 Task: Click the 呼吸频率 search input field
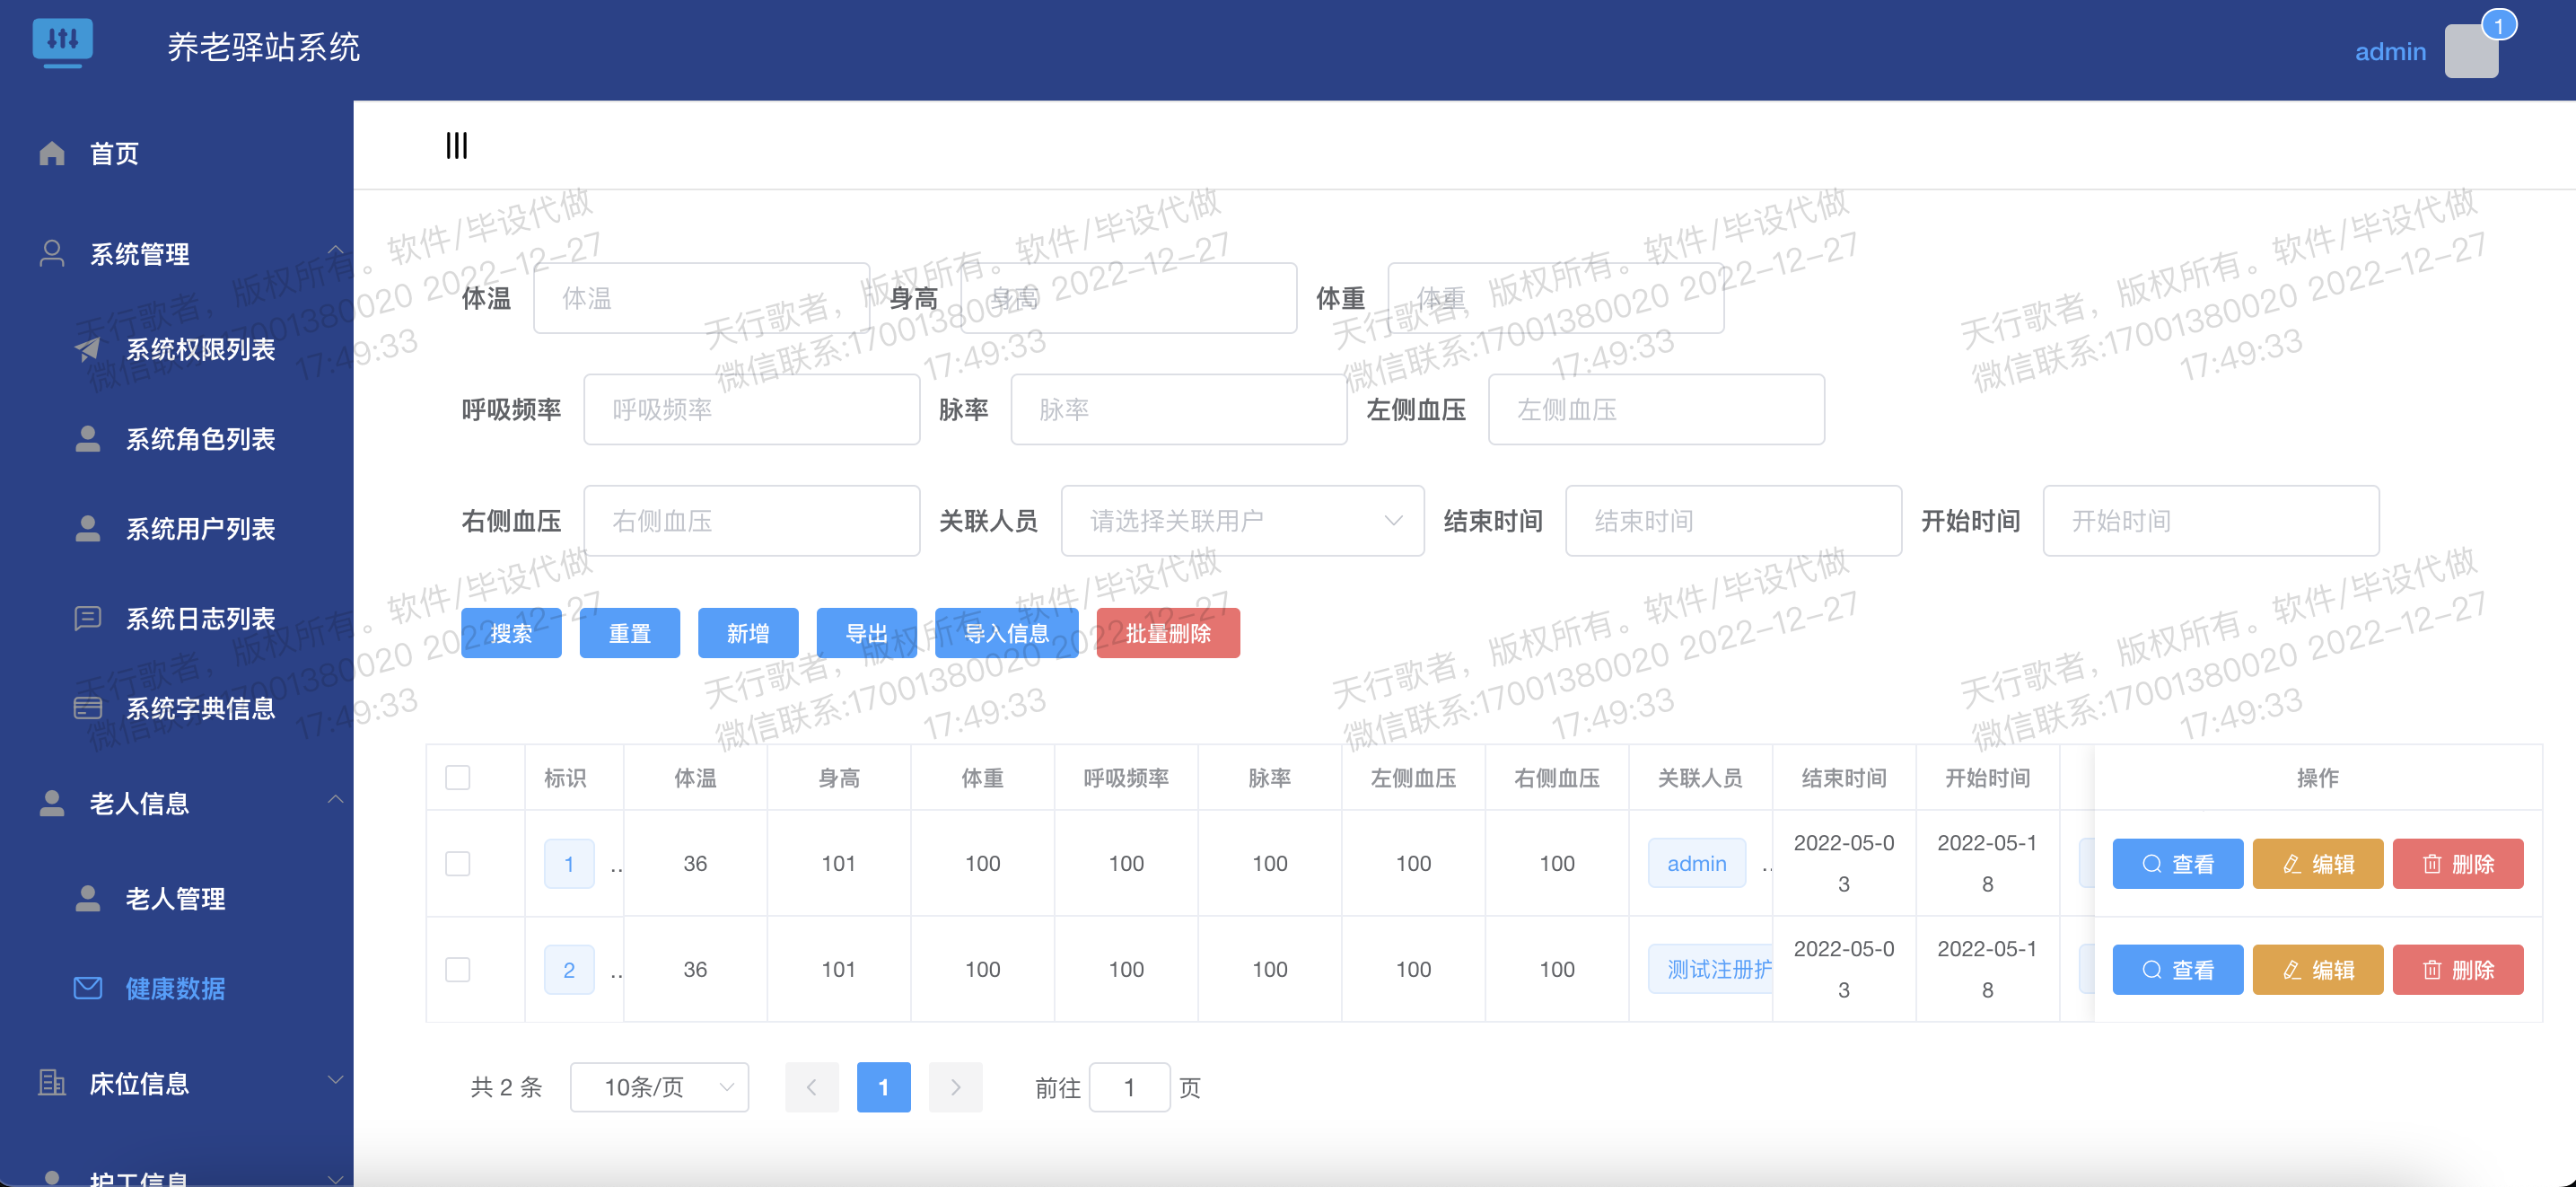pos(751,409)
